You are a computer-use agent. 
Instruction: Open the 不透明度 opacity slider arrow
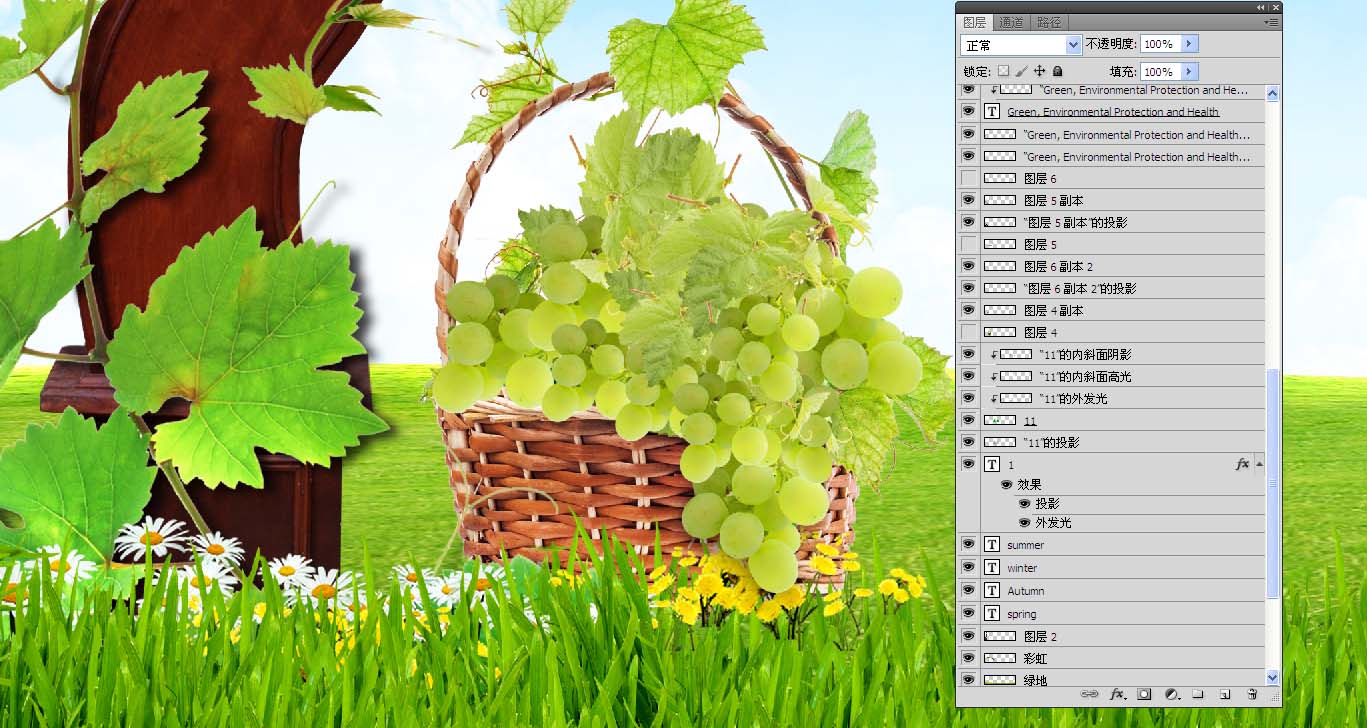coord(1189,44)
